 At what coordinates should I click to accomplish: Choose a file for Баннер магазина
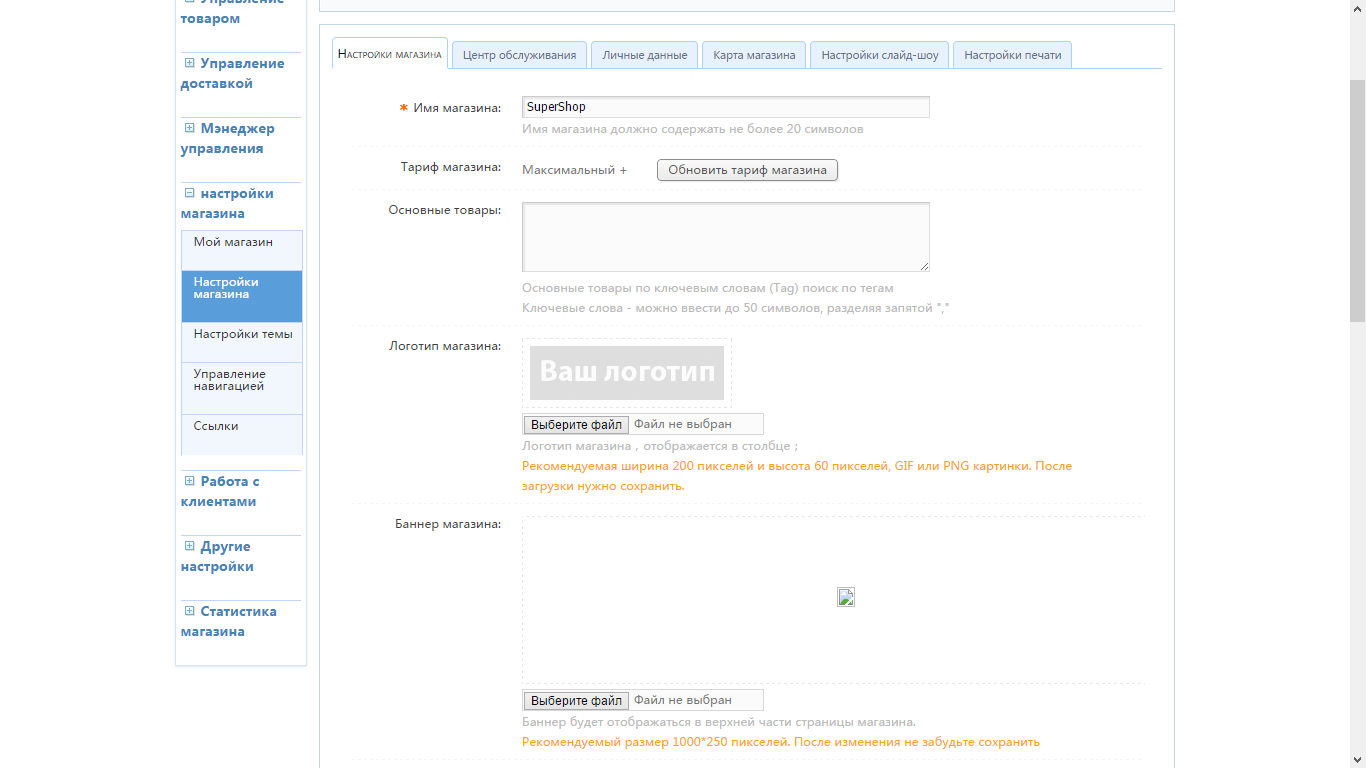point(576,701)
